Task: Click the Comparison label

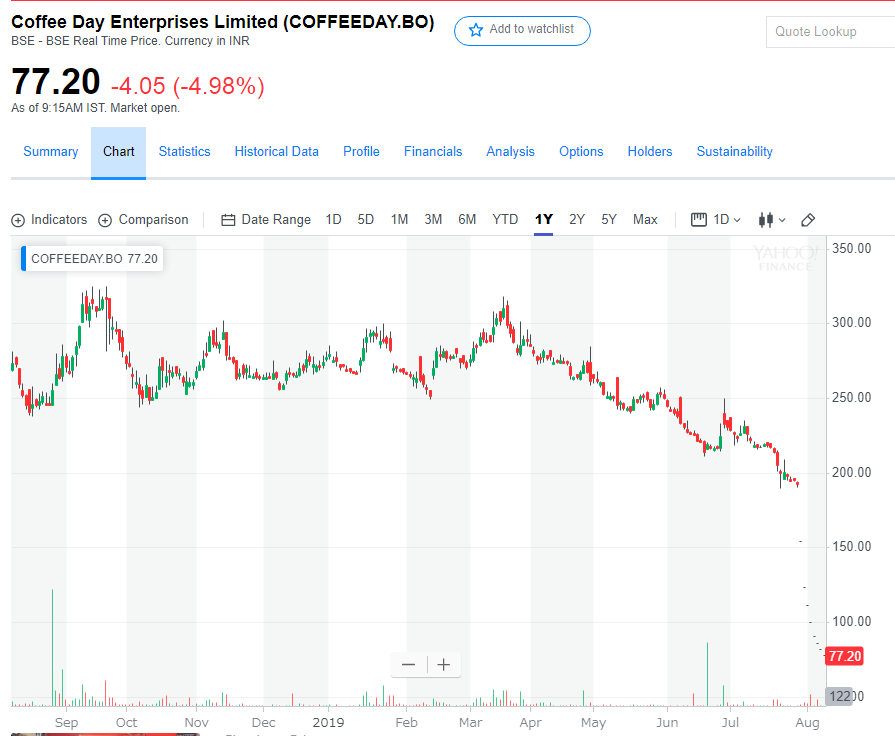Action: click(154, 220)
